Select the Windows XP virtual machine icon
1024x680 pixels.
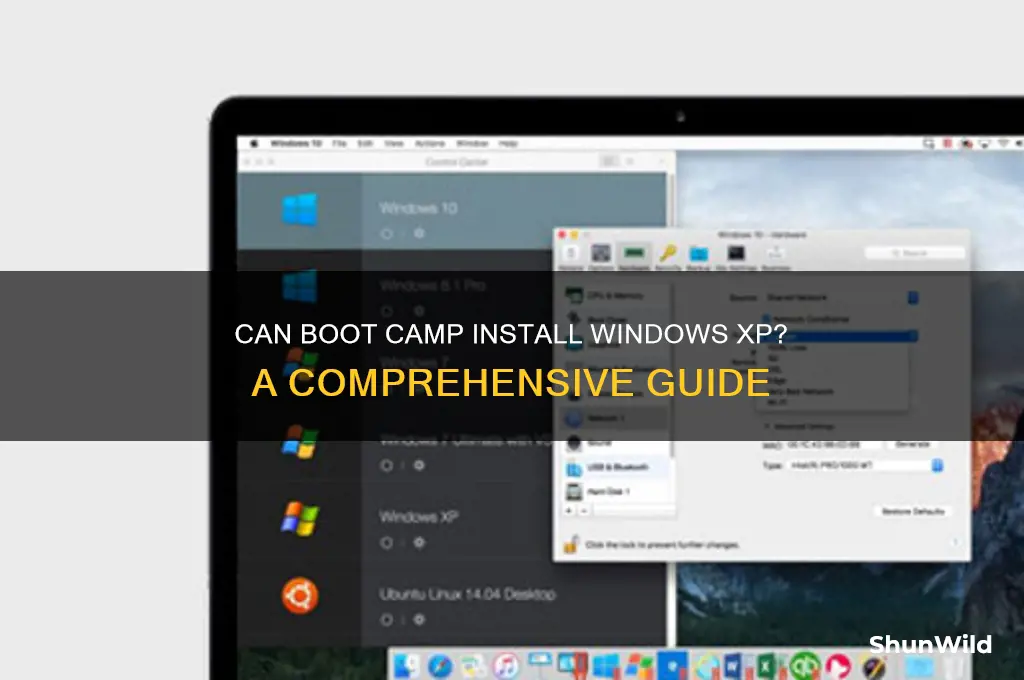[x=300, y=519]
